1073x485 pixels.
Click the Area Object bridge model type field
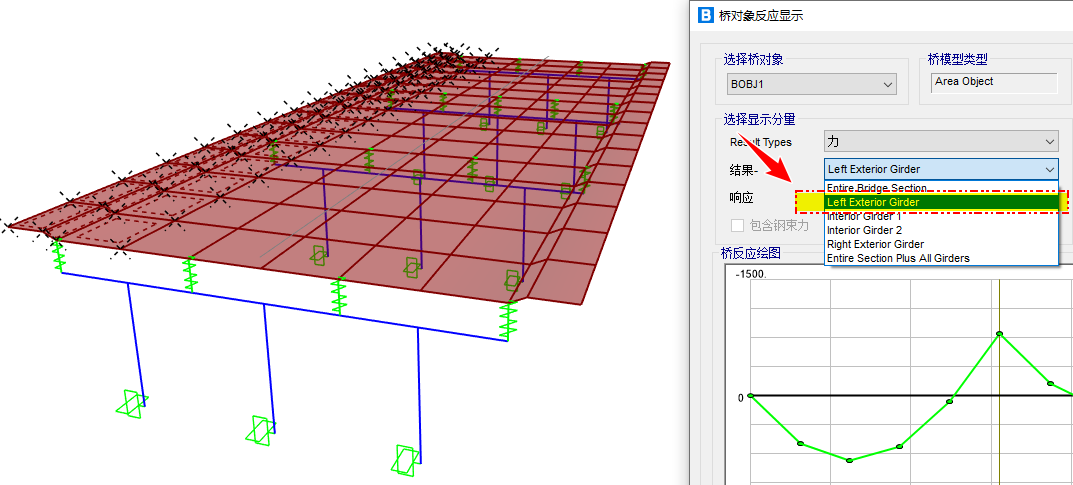pyautogui.click(x=992, y=83)
